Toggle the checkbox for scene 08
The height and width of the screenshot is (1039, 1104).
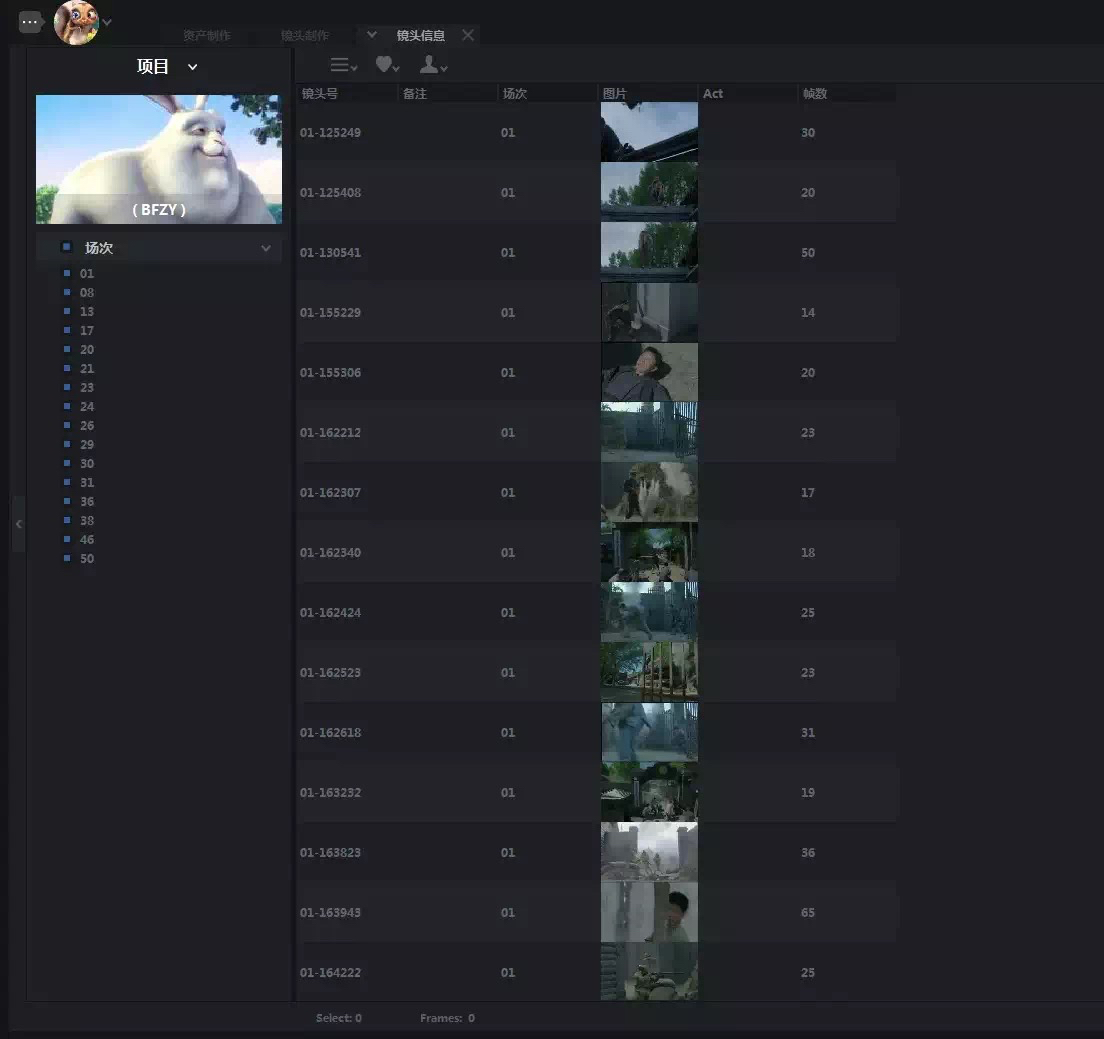click(67, 293)
